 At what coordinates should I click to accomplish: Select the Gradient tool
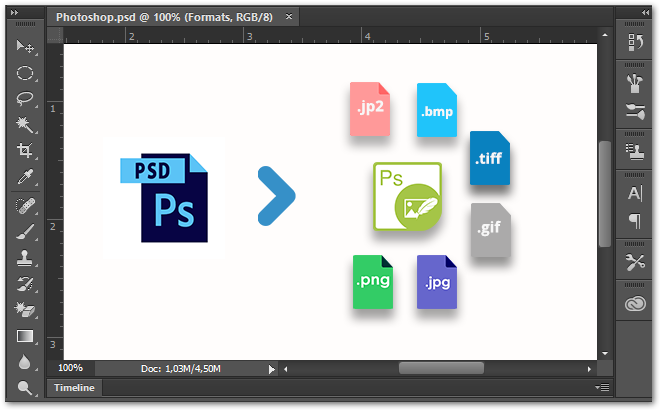click(25, 336)
